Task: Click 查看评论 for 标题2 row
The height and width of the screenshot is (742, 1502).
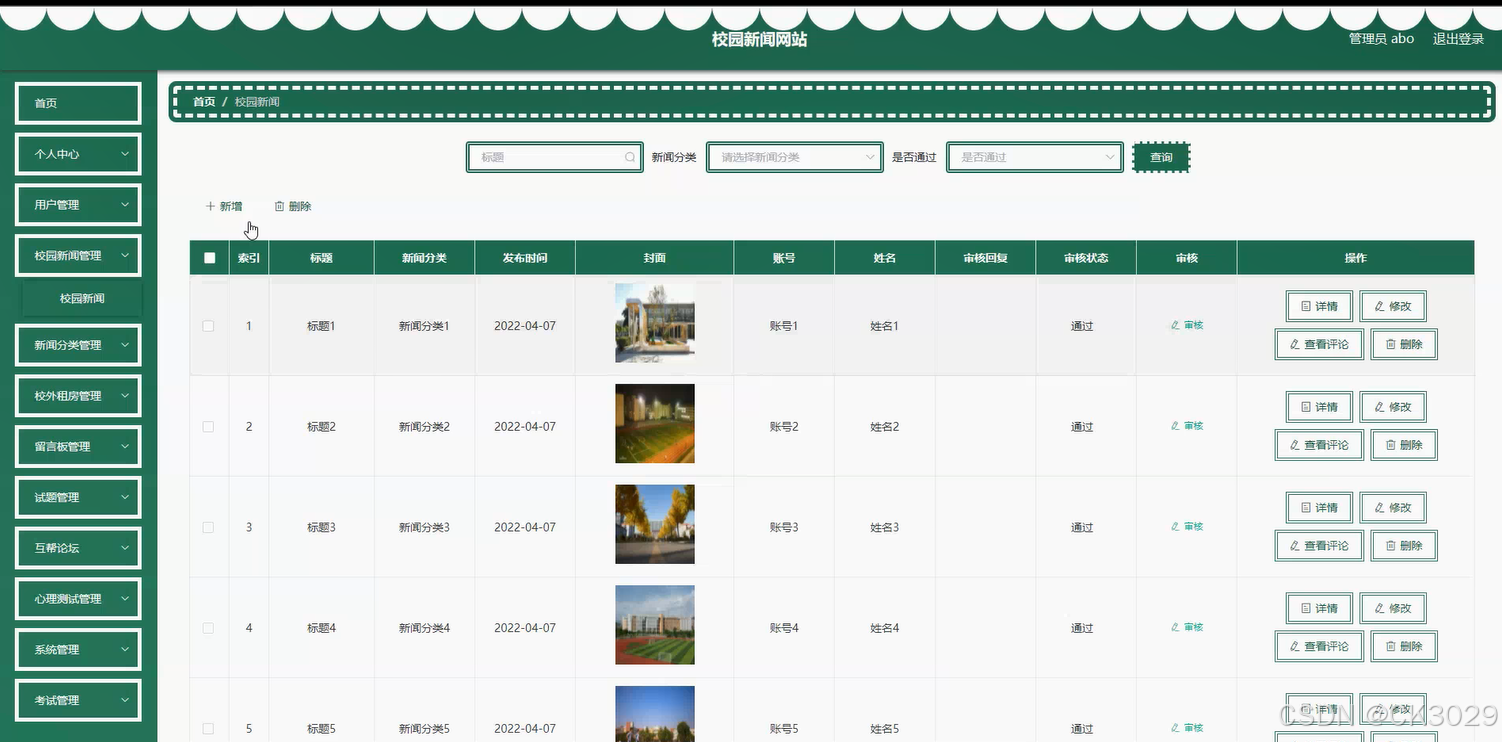Action: point(1319,445)
